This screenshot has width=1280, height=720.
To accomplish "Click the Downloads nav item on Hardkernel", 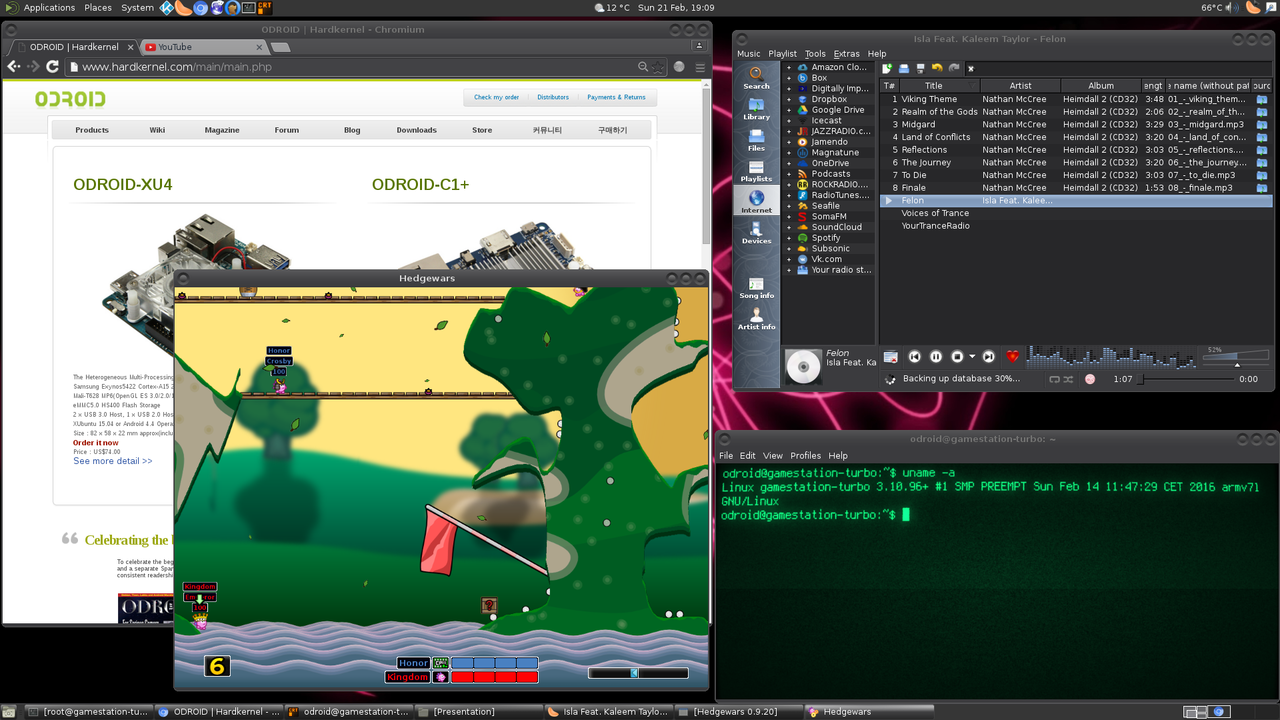I will tap(416, 130).
